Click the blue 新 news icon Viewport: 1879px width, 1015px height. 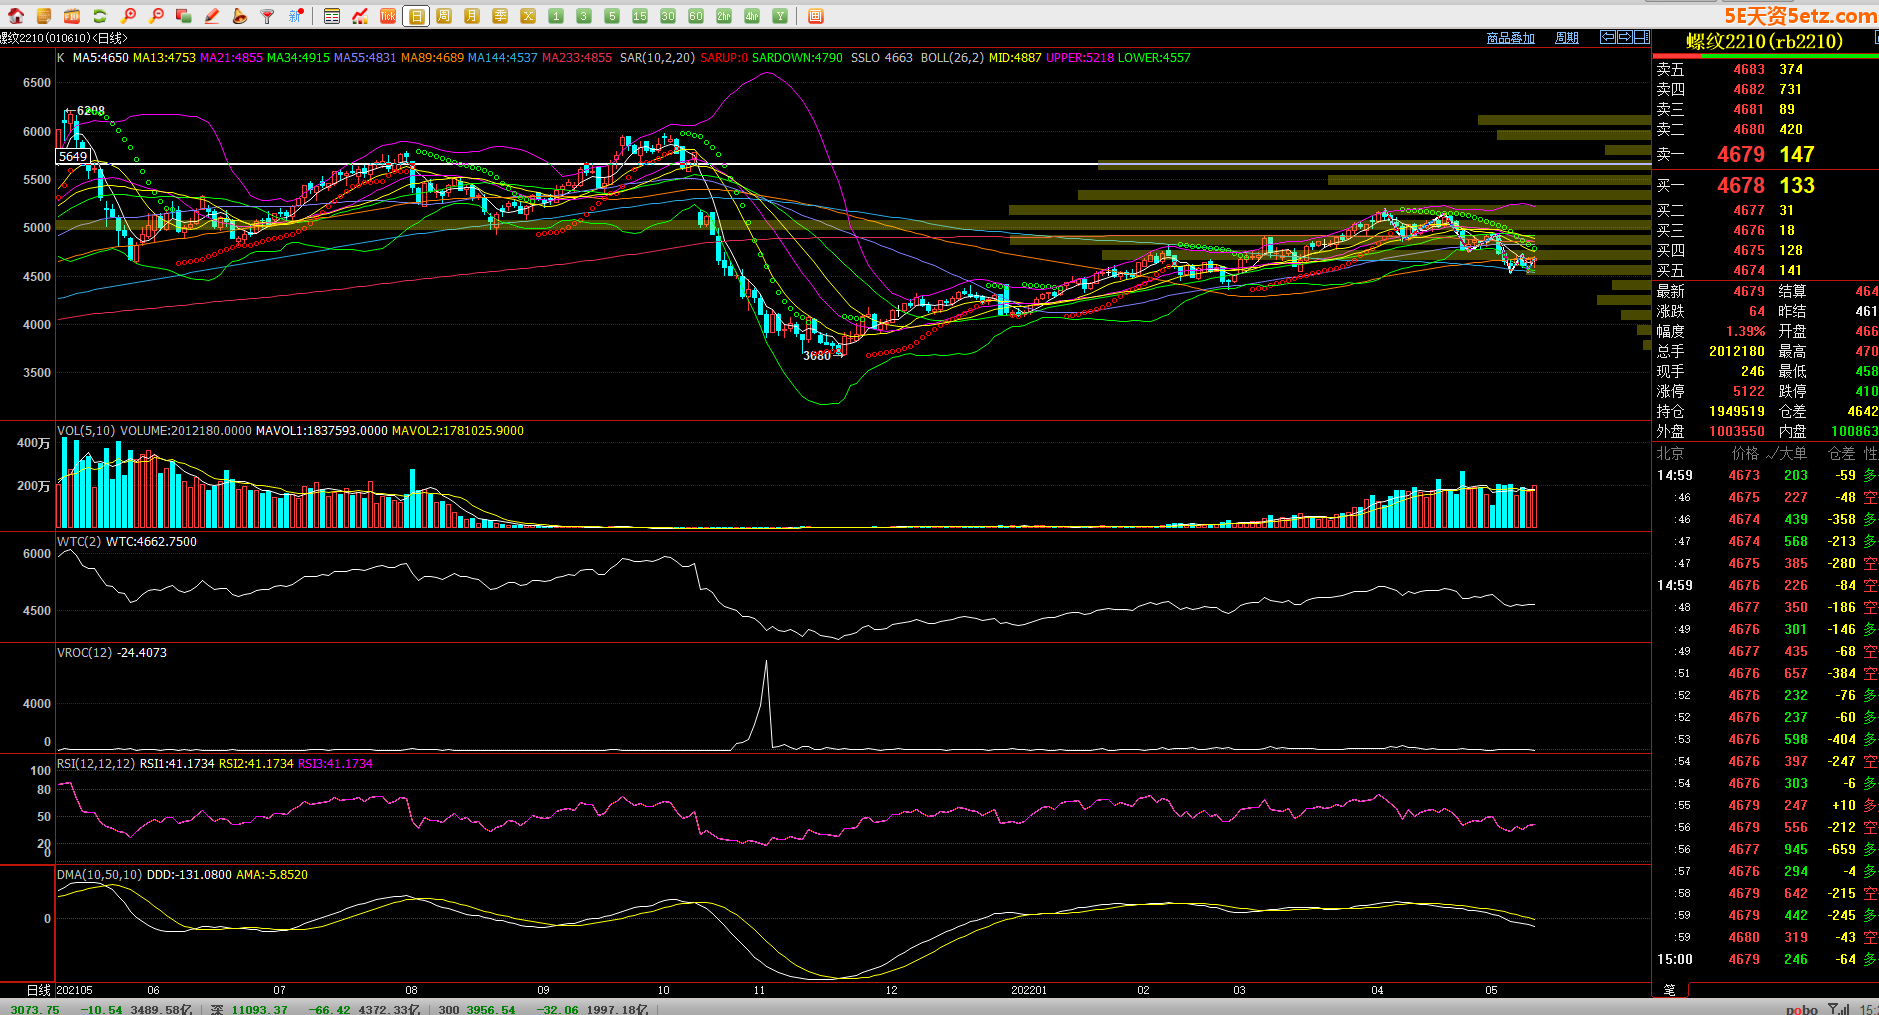296,16
